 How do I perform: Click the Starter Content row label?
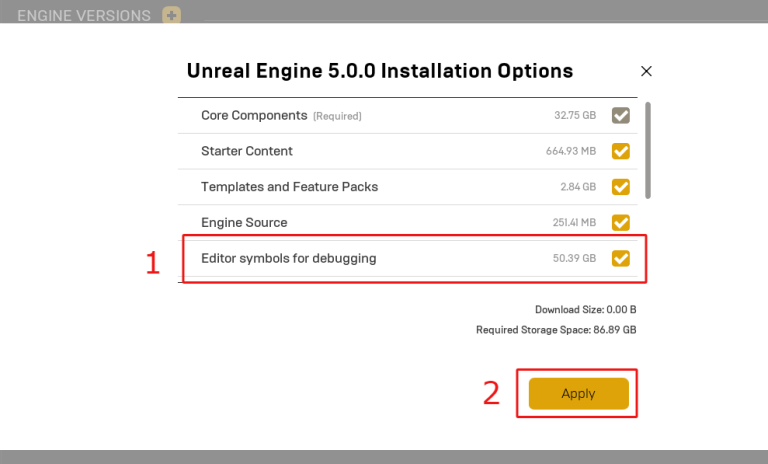click(x=247, y=151)
